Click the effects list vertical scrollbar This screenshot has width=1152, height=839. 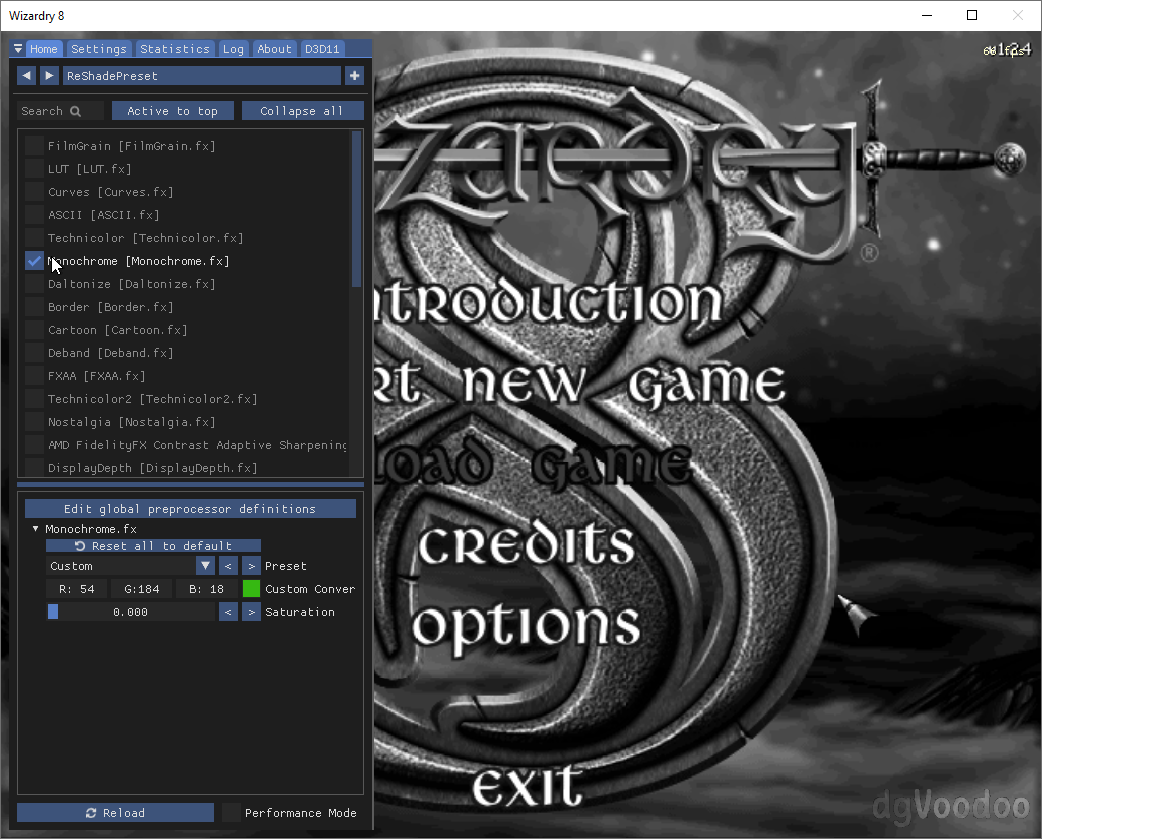click(x=357, y=208)
